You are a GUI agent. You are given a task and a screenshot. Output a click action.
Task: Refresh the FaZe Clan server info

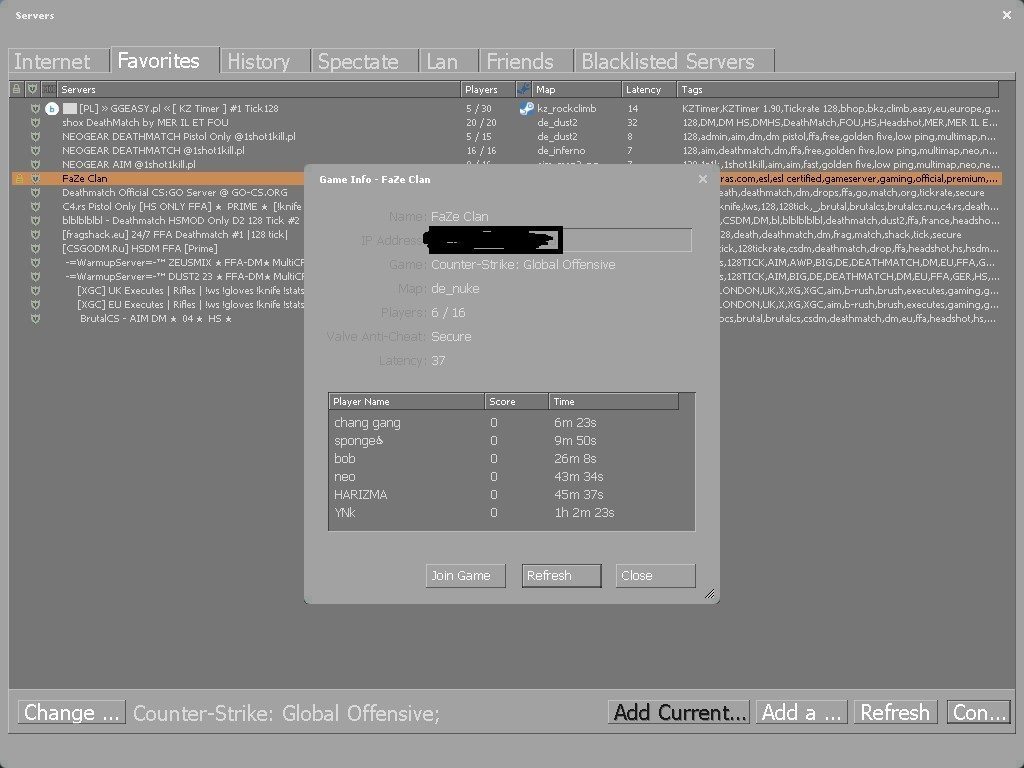click(560, 575)
